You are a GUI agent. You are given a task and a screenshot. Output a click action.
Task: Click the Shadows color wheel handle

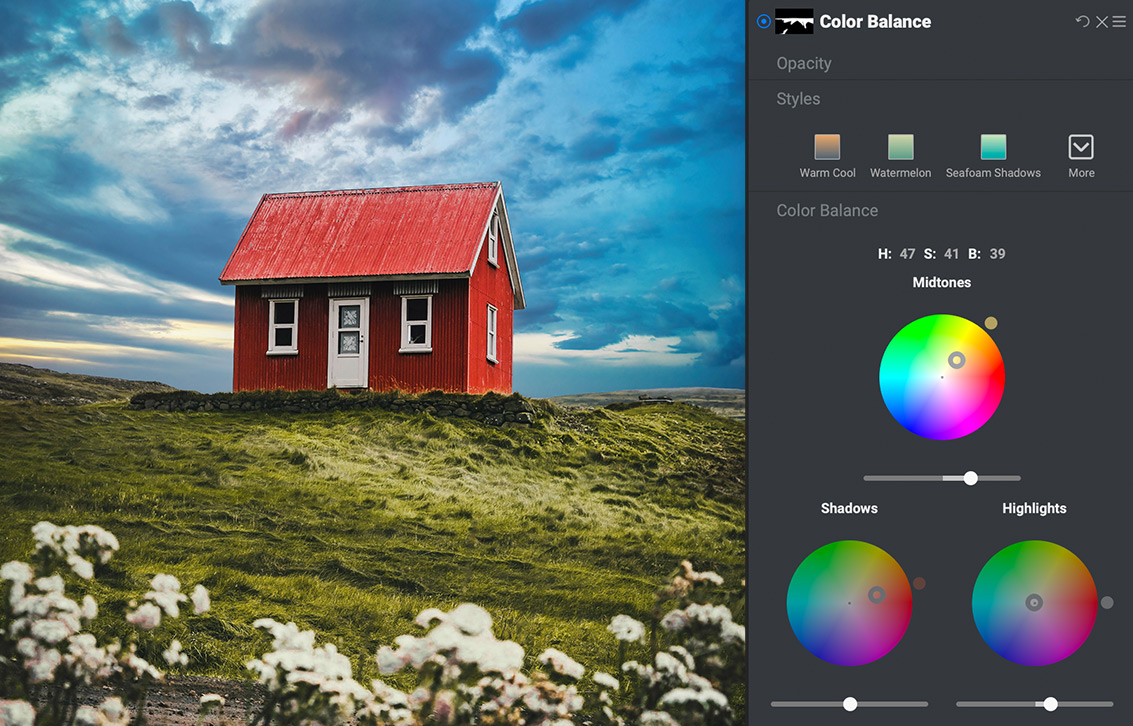tap(877, 595)
